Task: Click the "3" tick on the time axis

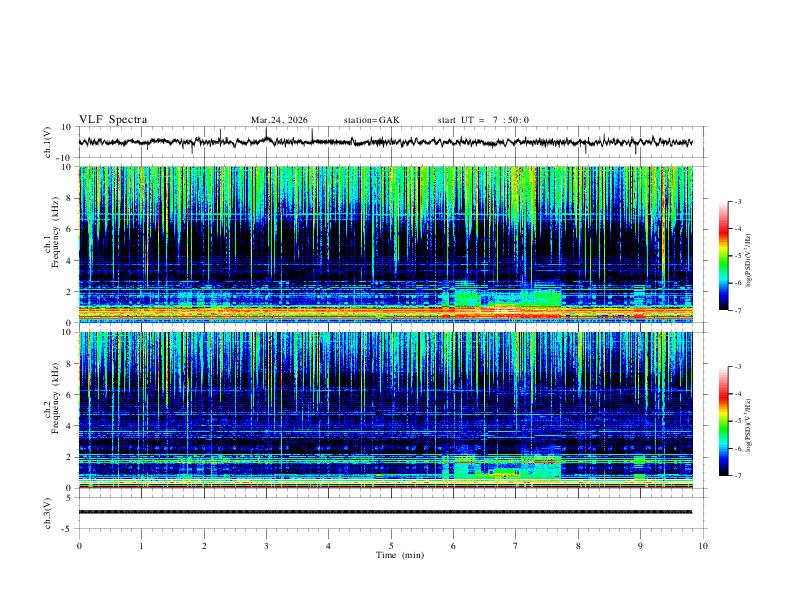Action: 266,546
